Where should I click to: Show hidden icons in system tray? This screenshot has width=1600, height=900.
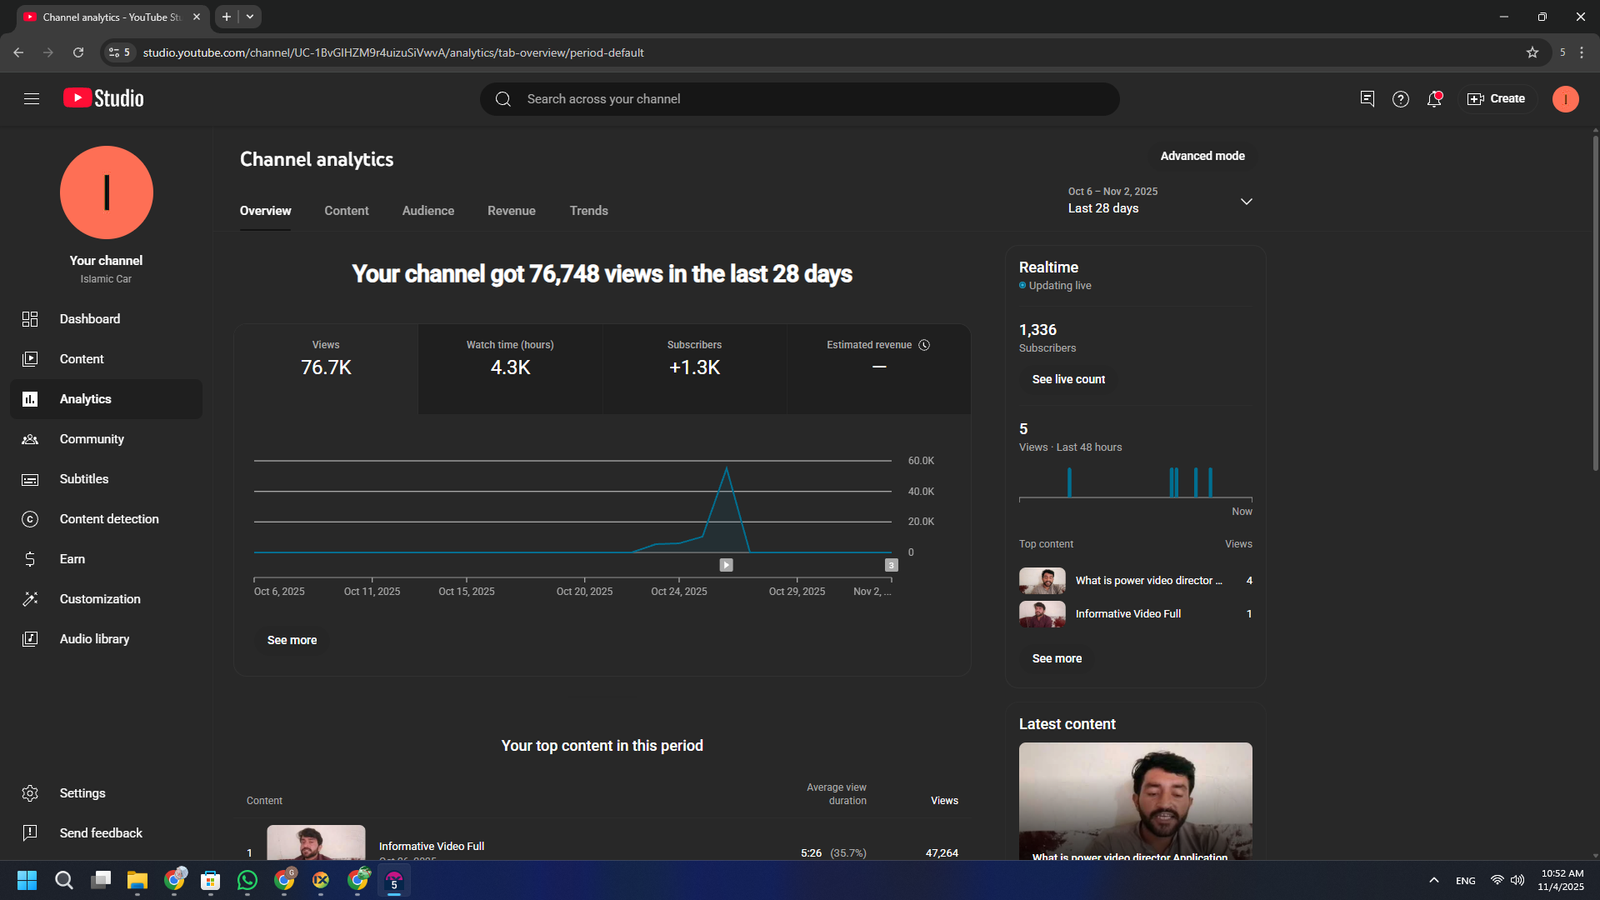pyautogui.click(x=1434, y=880)
